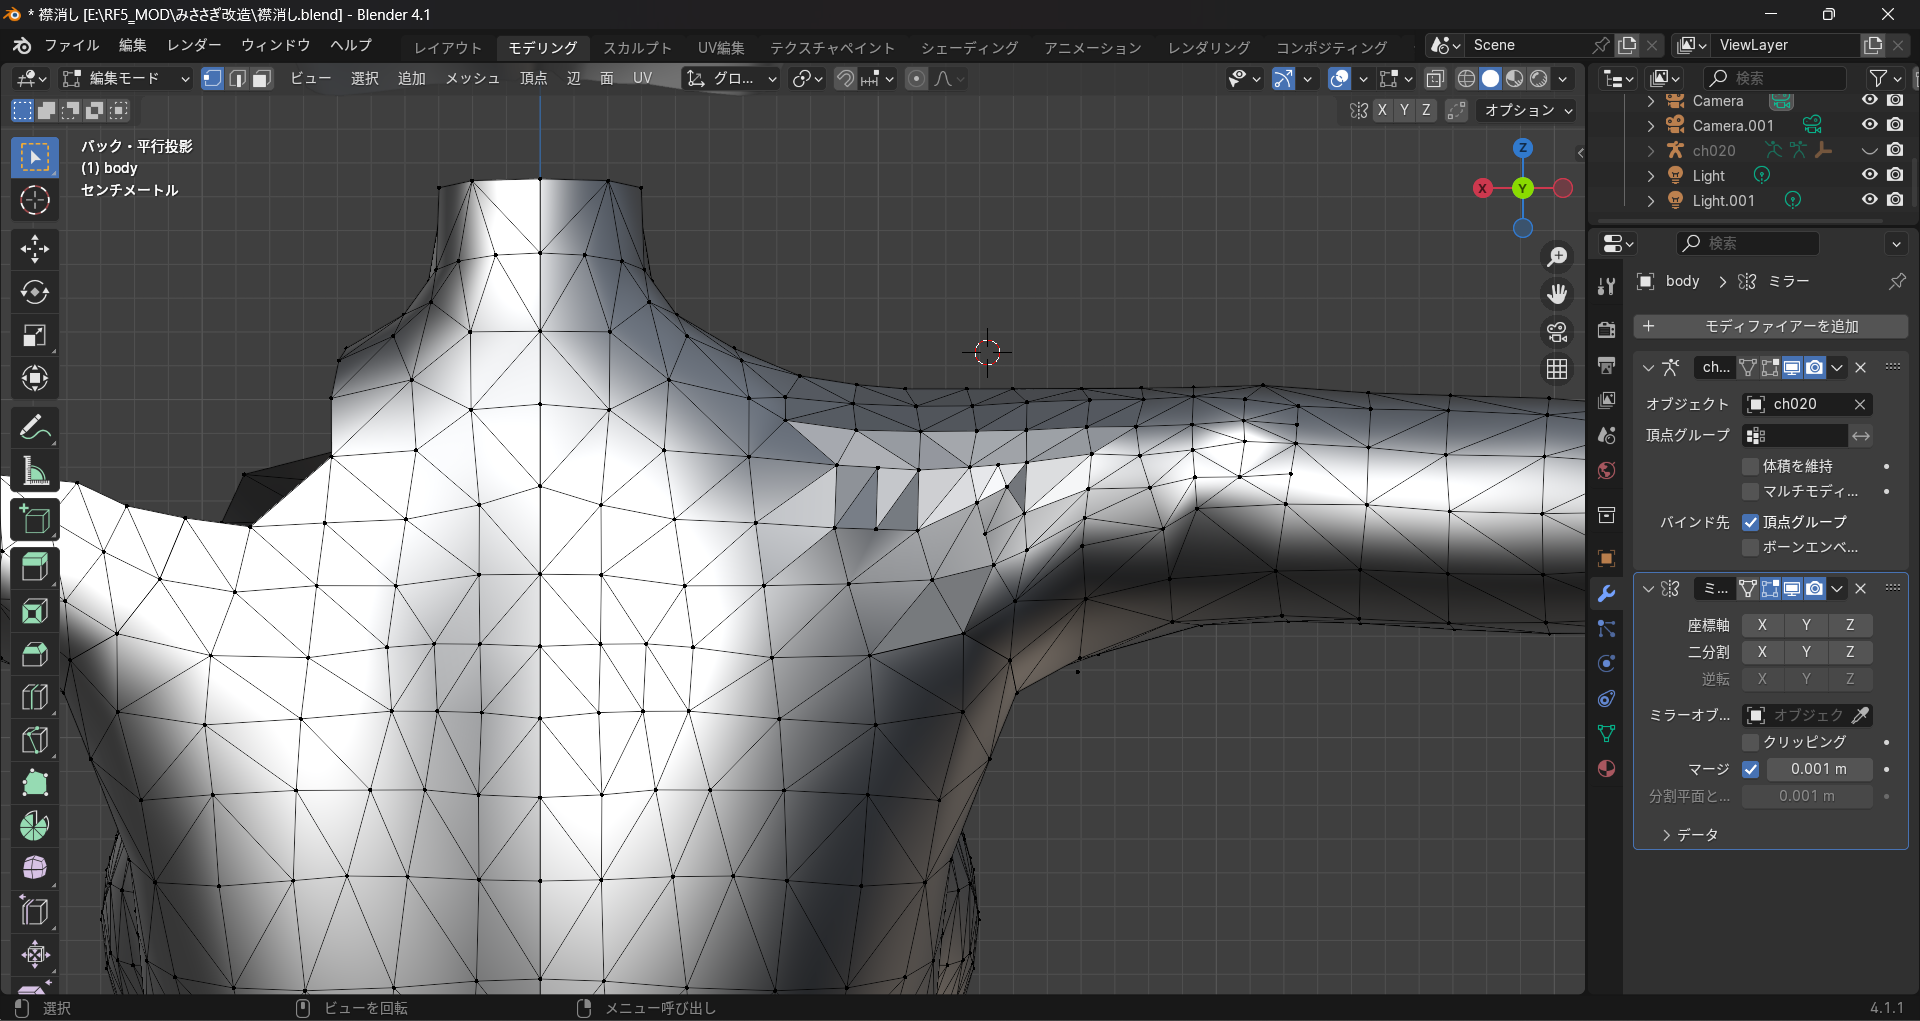The image size is (1920, 1021).
Task: Enable the 体積を維持 checkbox
Action: 1750,466
